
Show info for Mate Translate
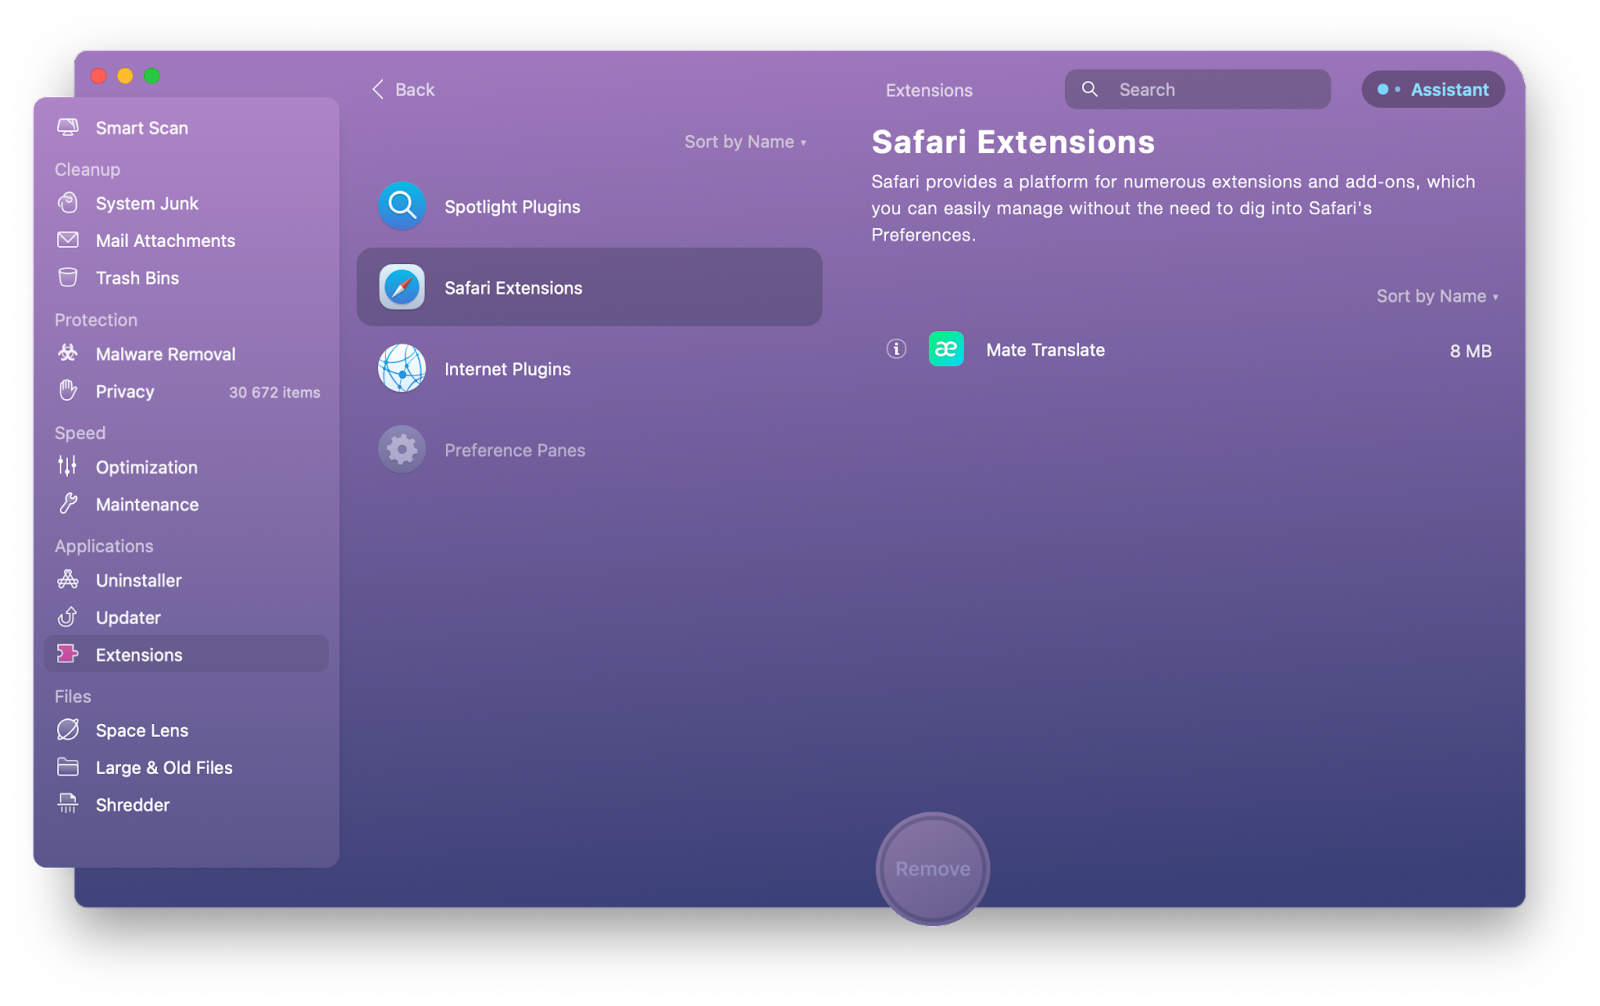896,349
